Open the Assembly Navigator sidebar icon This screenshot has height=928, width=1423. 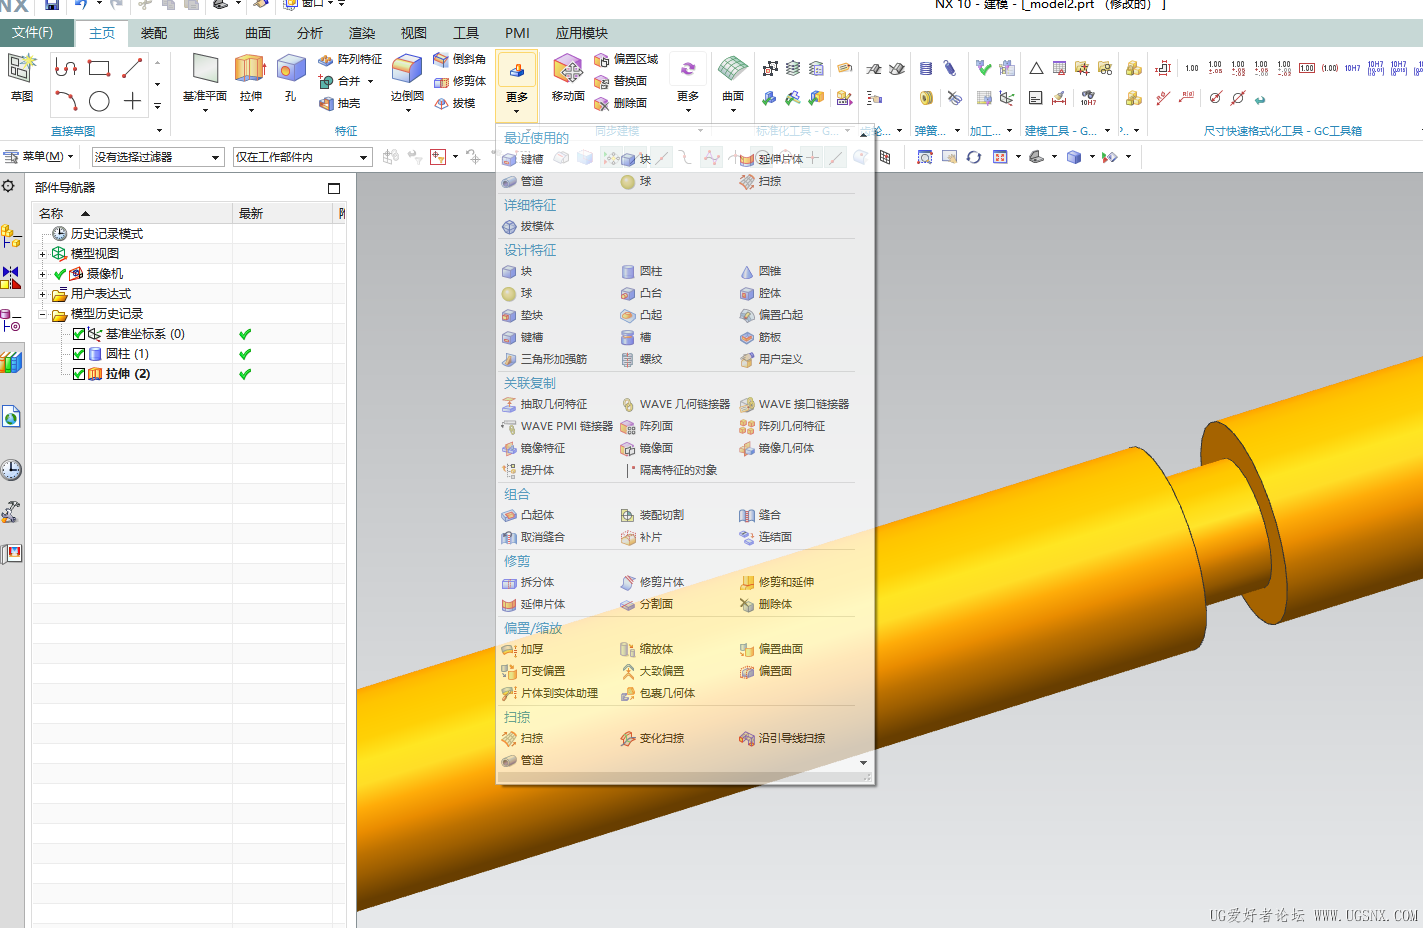11,237
